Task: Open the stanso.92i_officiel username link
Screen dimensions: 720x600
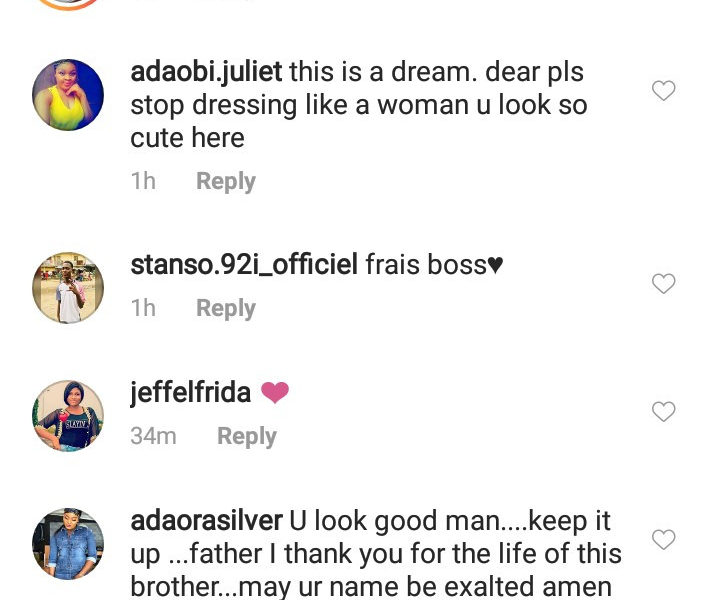Action: 244,265
